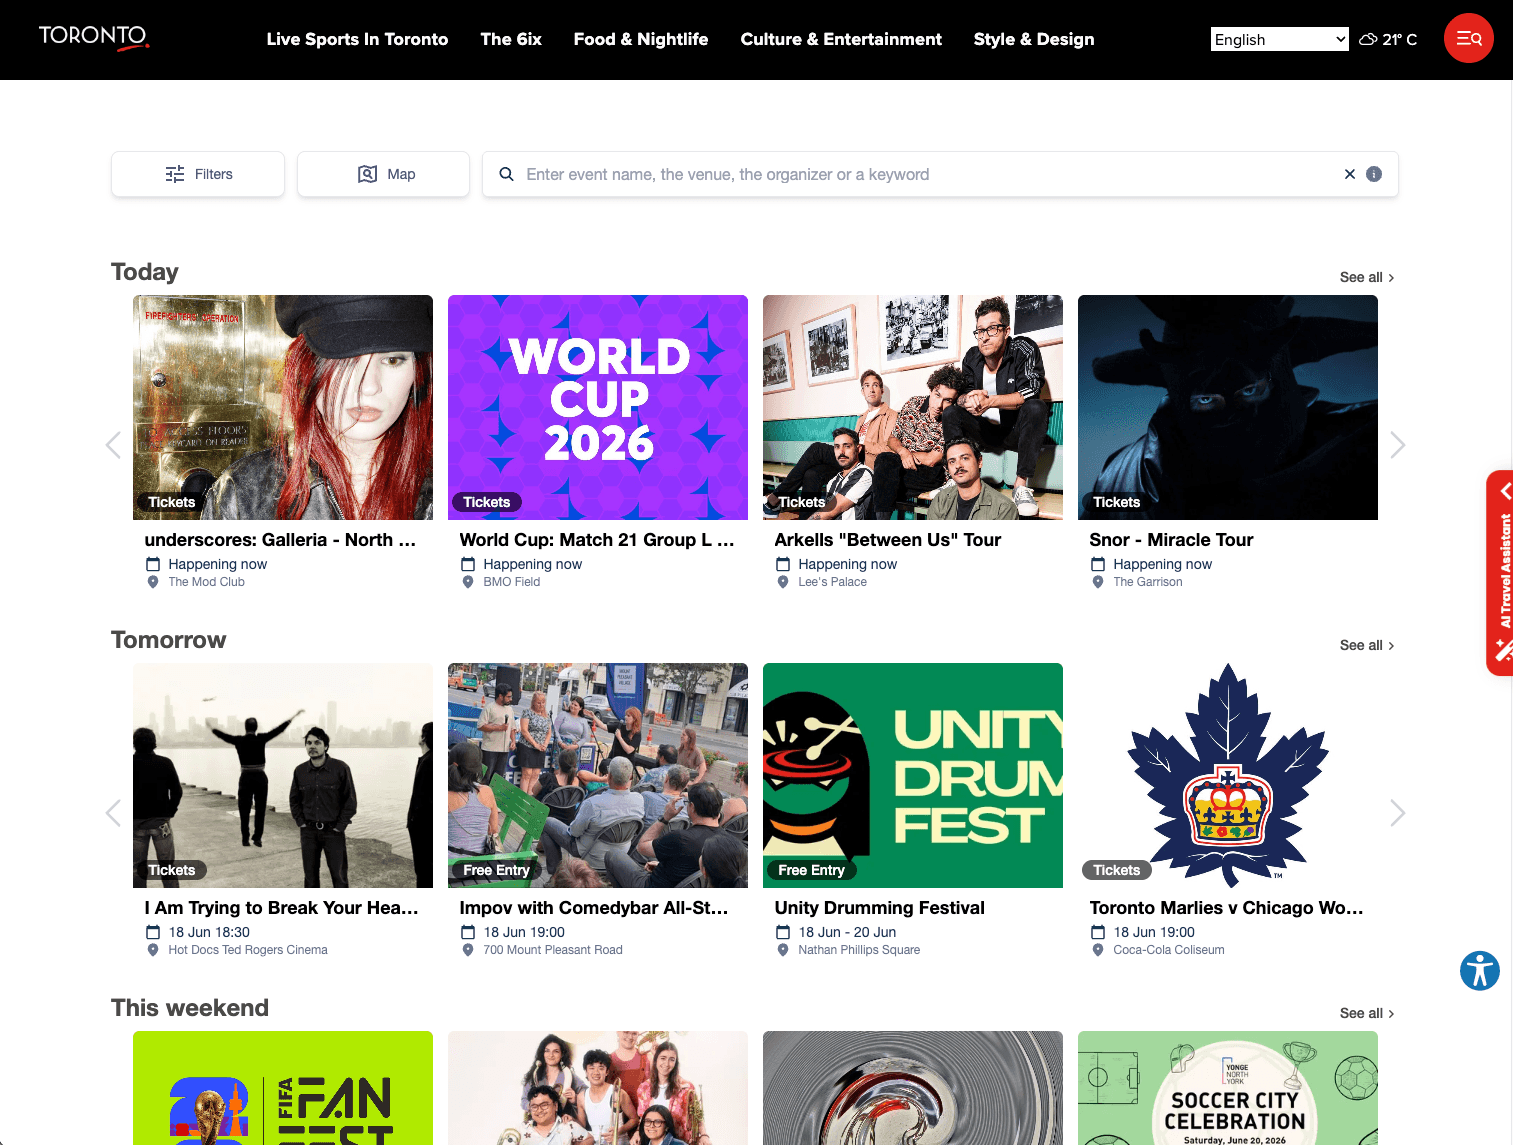This screenshot has width=1513, height=1145.
Task: Expand Today events via See all
Action: click(1366, 277)
